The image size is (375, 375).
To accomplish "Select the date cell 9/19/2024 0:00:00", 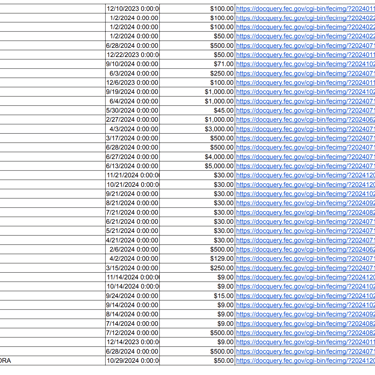I will click(133, 92).
